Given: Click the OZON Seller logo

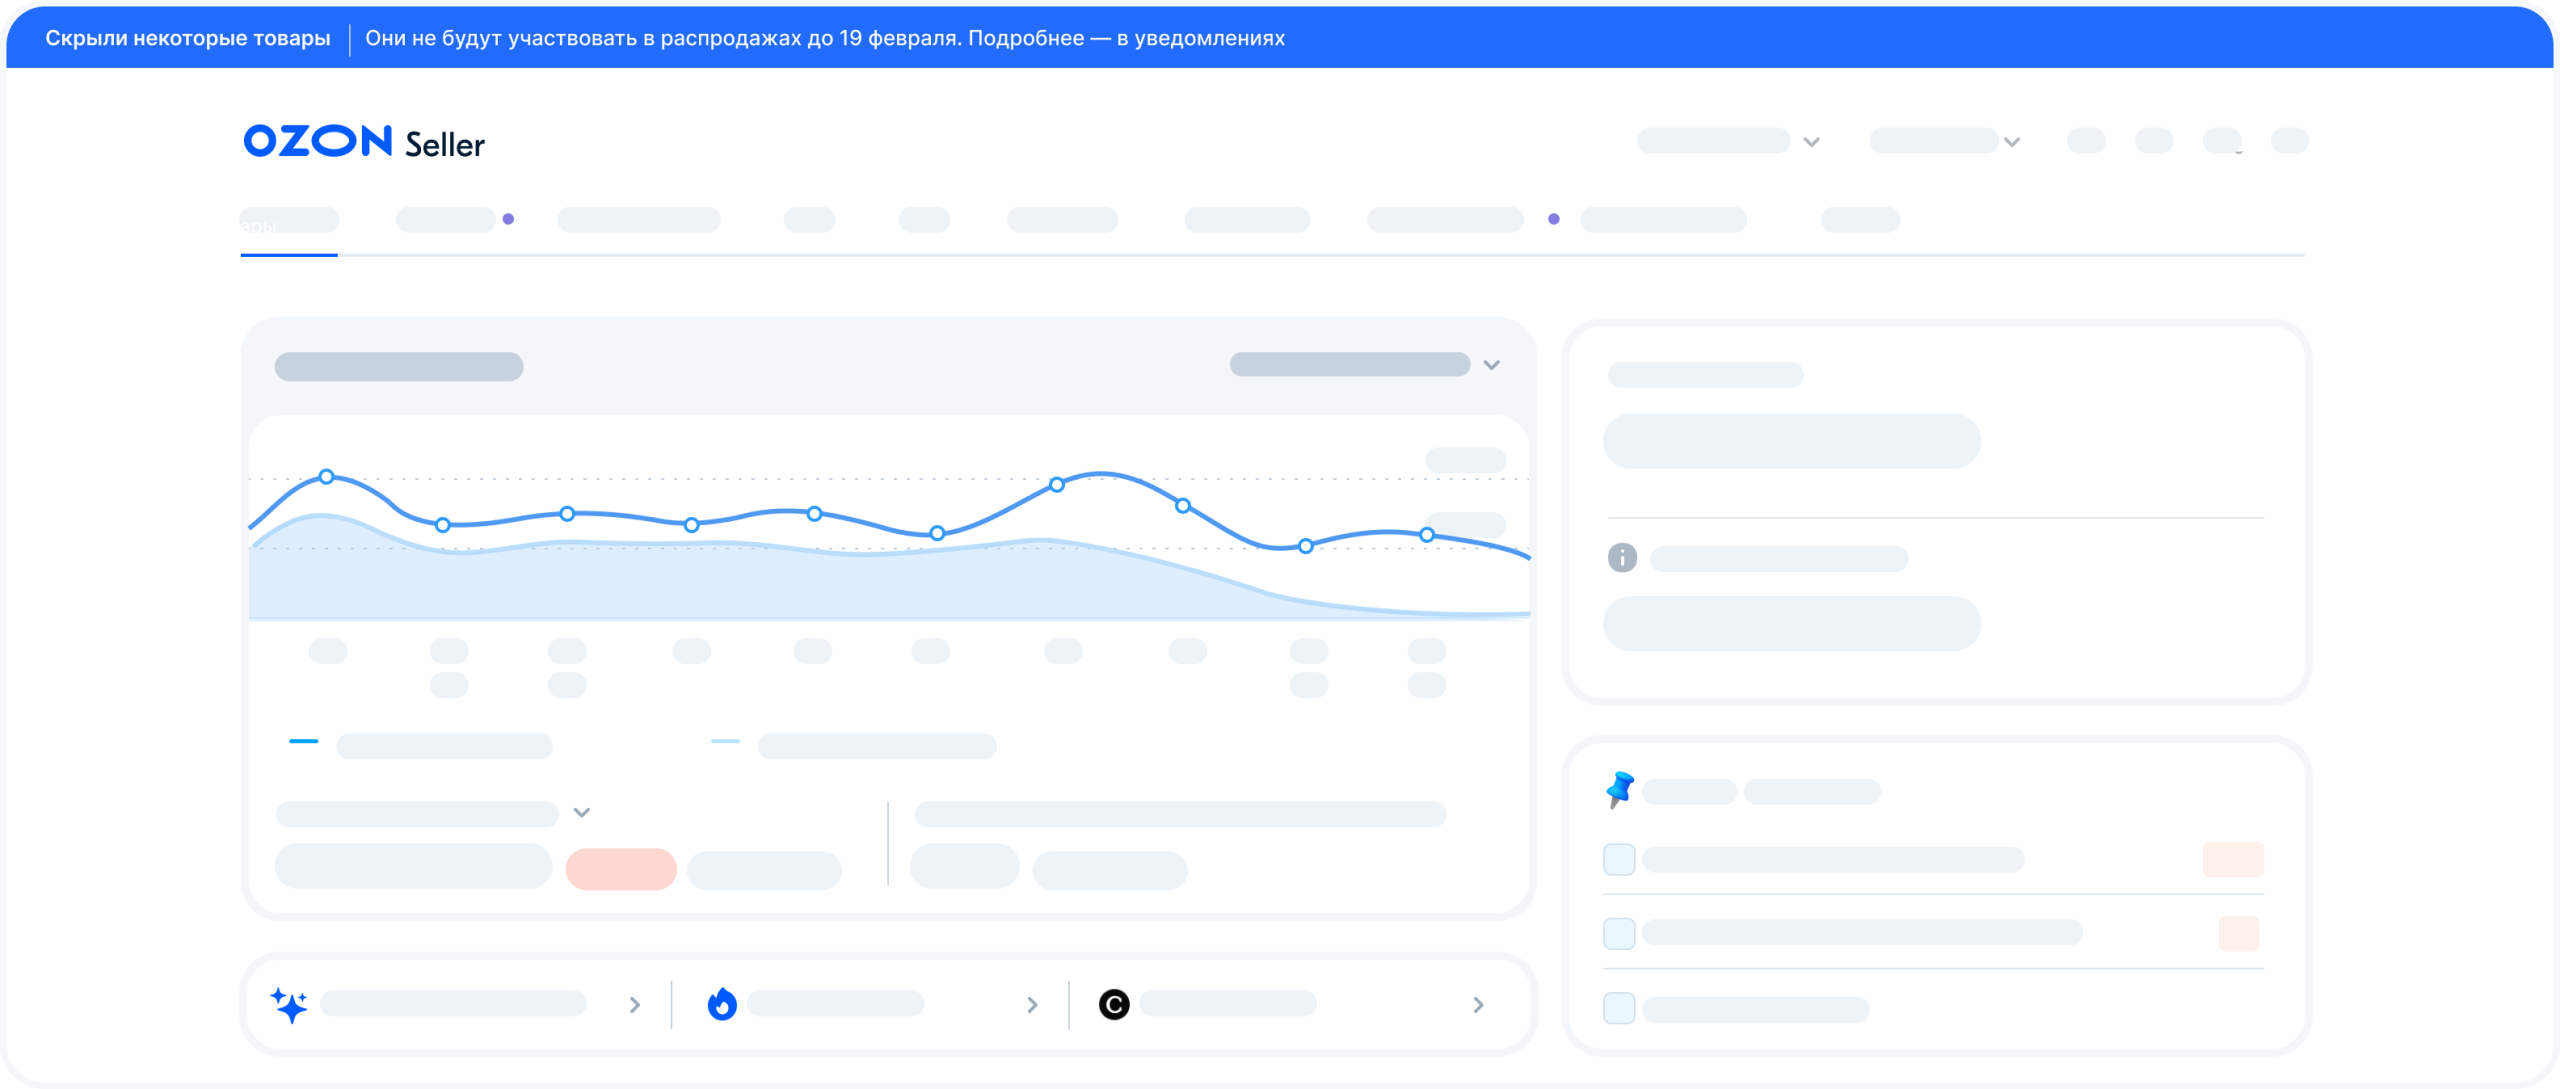Looking at the screenshot, I should [364, 142].
